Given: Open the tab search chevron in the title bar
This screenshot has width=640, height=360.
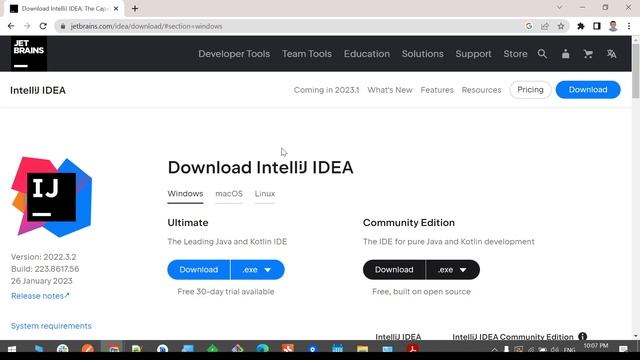Looking at the screenshot, I should click(560, 7).
